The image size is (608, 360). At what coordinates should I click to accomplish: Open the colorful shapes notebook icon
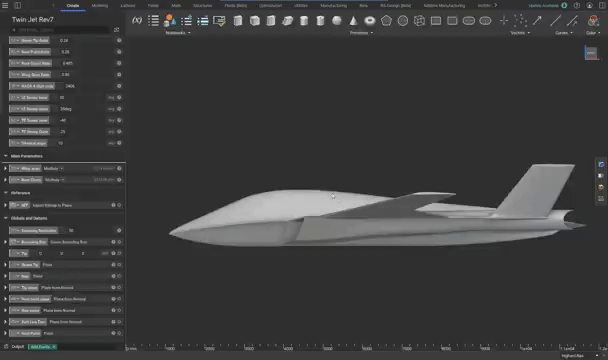[x=170, y=21]
